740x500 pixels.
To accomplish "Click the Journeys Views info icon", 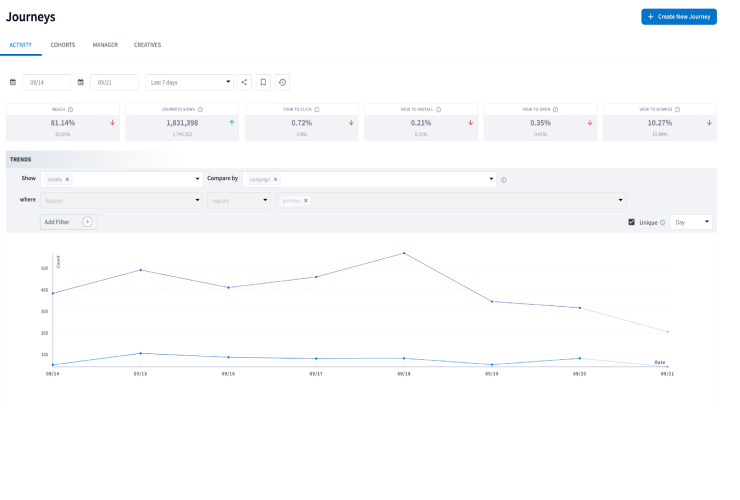I will pos(200,110).
